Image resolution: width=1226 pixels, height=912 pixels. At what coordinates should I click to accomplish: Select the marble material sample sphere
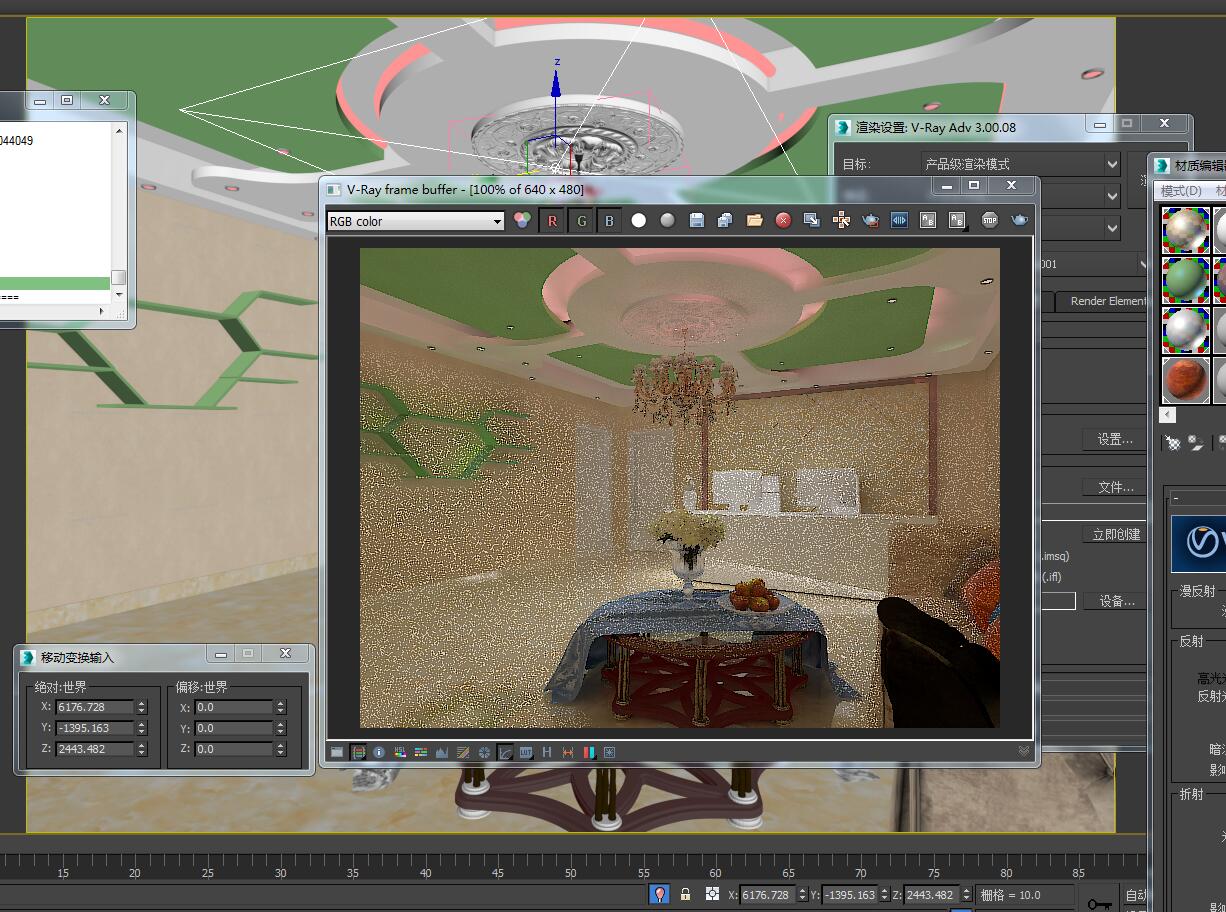[1185, 230]
